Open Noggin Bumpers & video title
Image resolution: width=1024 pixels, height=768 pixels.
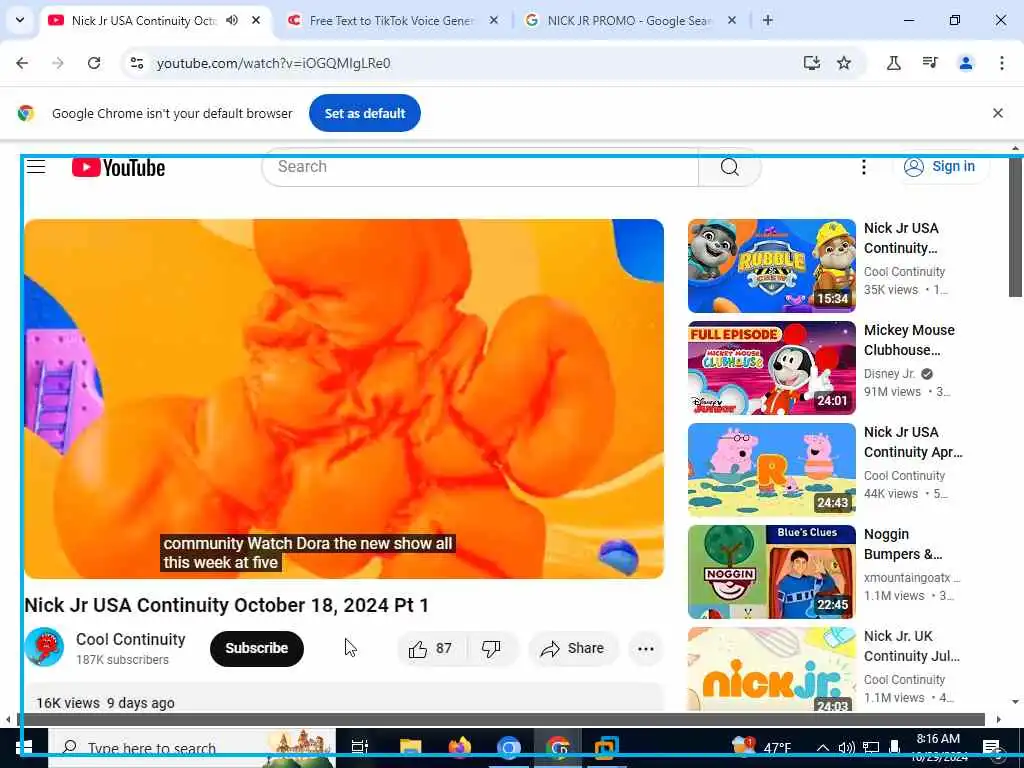[903, 544]
